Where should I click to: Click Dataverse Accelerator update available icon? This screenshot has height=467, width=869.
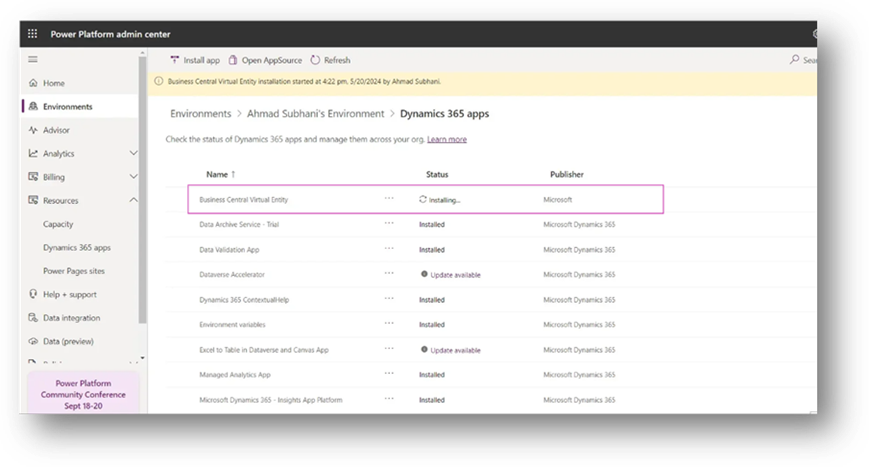pyautogui.click(x=424, y=274)
